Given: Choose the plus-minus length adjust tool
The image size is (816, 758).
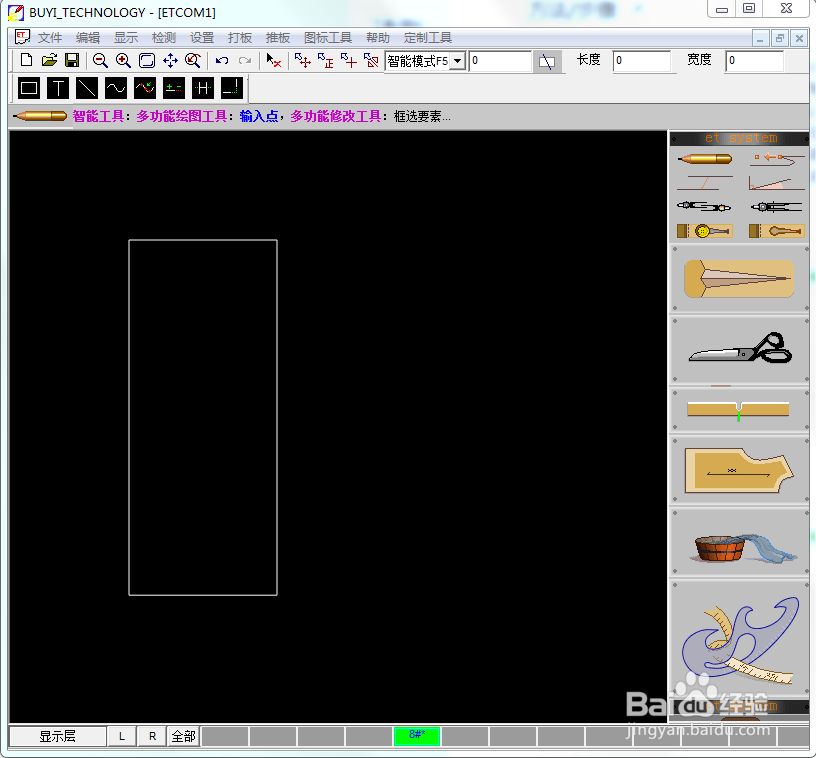Looking at the screenshot, I should tap(174, 88).
